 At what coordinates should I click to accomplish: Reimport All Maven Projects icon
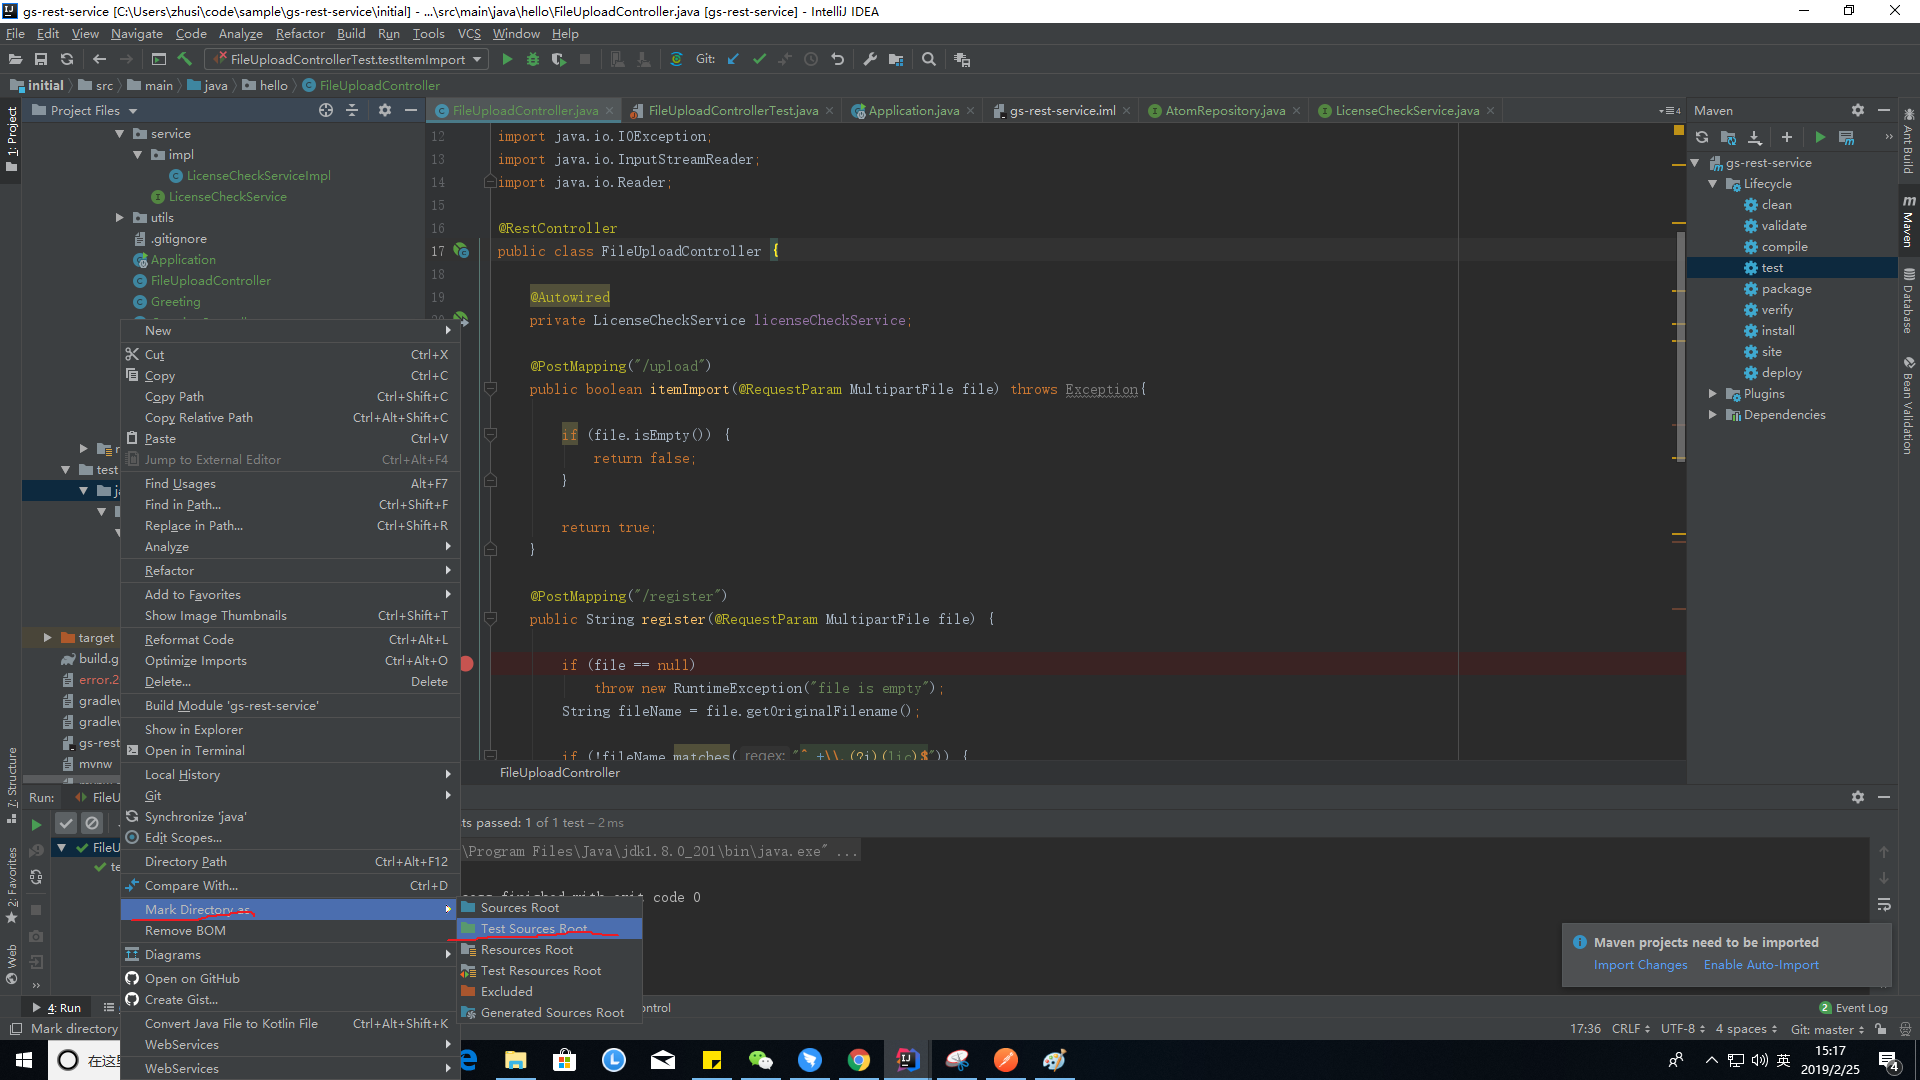click(1702, 137)
